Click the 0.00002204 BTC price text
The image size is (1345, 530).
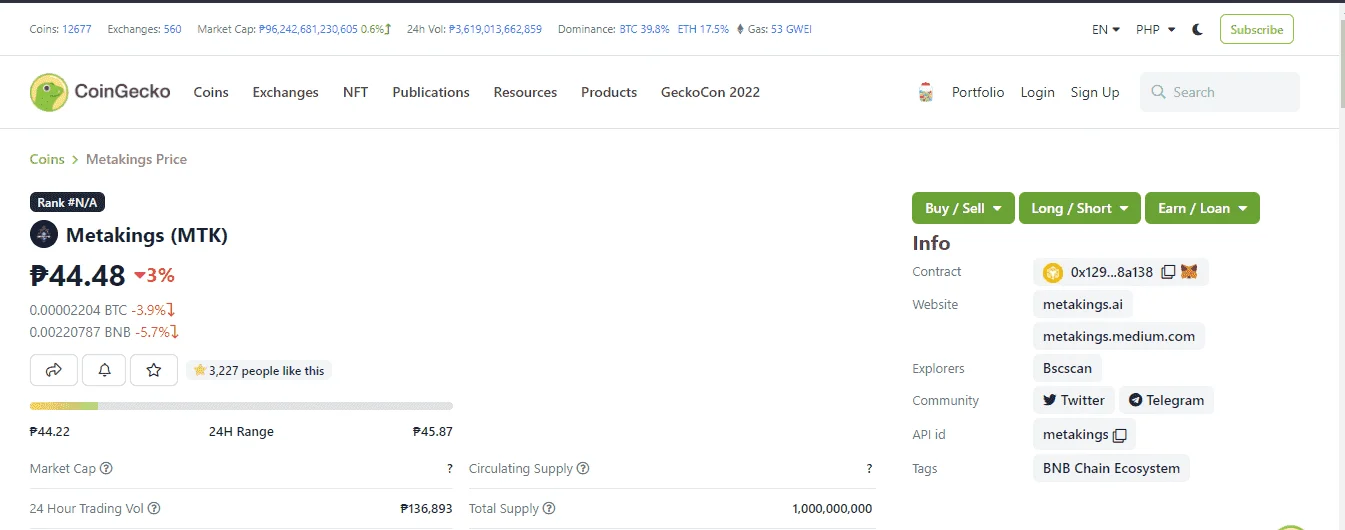tap(79, 310)
